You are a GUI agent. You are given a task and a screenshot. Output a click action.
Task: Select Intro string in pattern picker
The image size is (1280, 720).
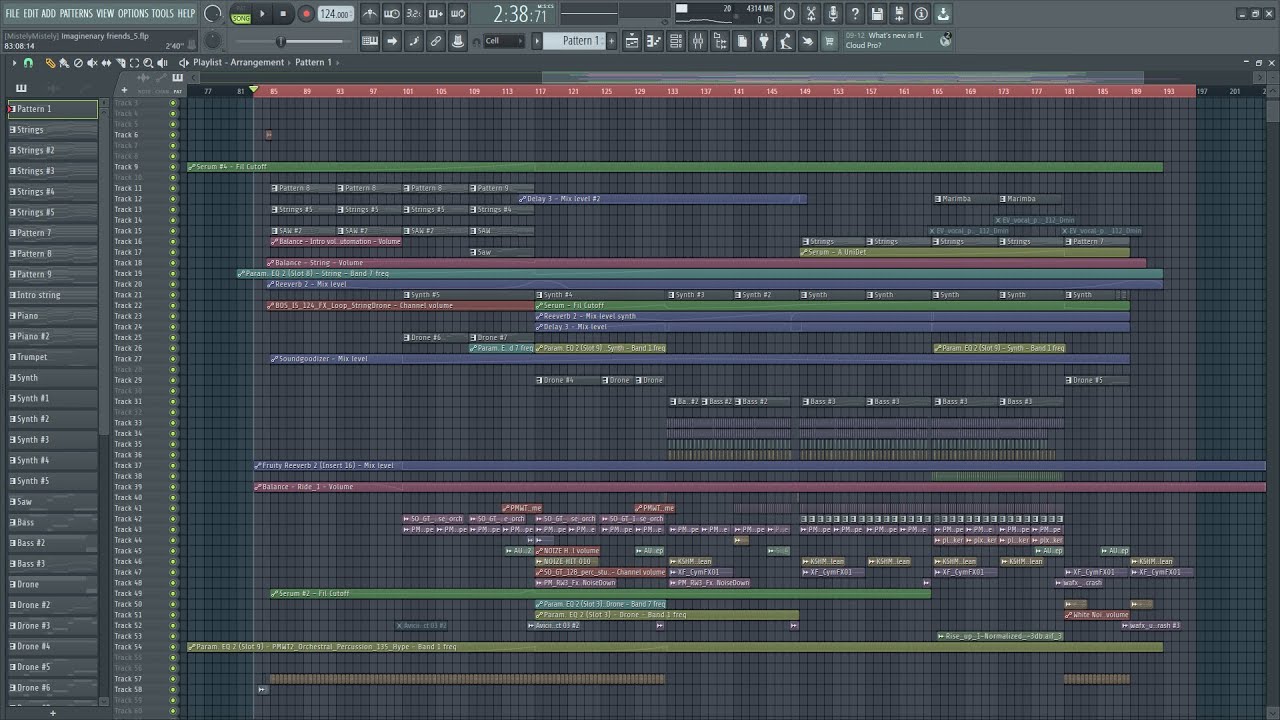coord(53,295)
